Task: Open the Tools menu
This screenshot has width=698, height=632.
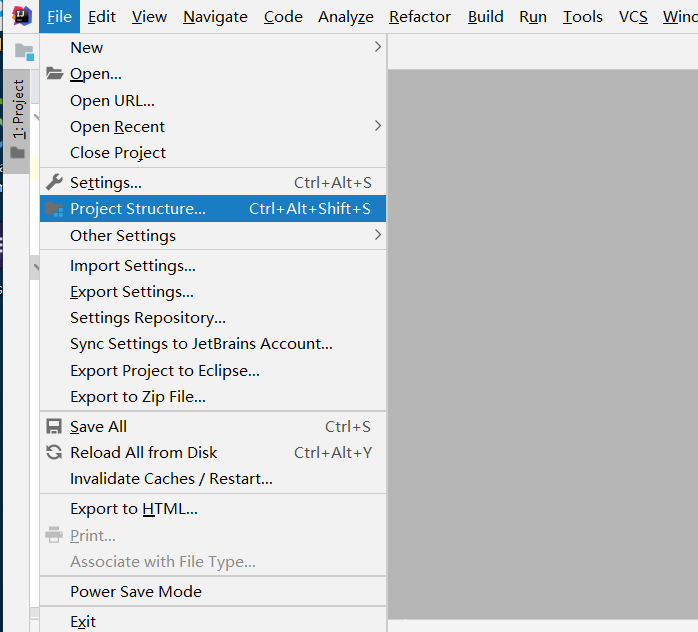Action: pyautogui.click(x=583, y=16)
